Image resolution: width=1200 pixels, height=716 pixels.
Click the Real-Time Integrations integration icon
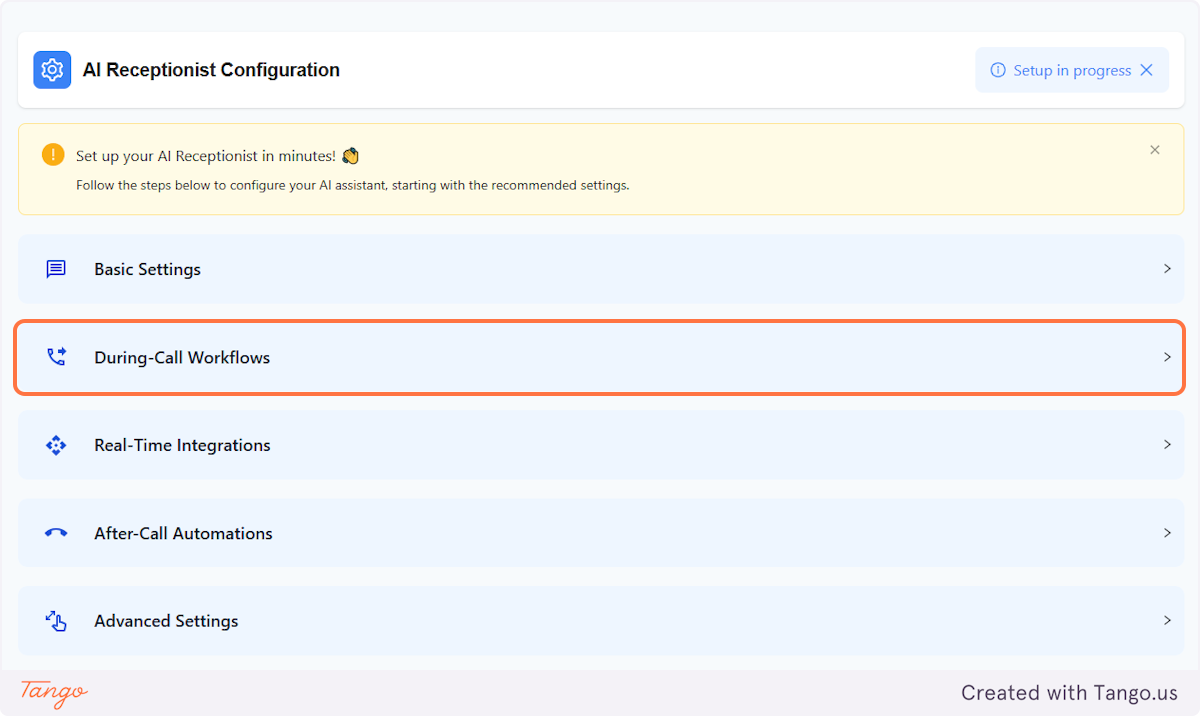click(57, 444)
